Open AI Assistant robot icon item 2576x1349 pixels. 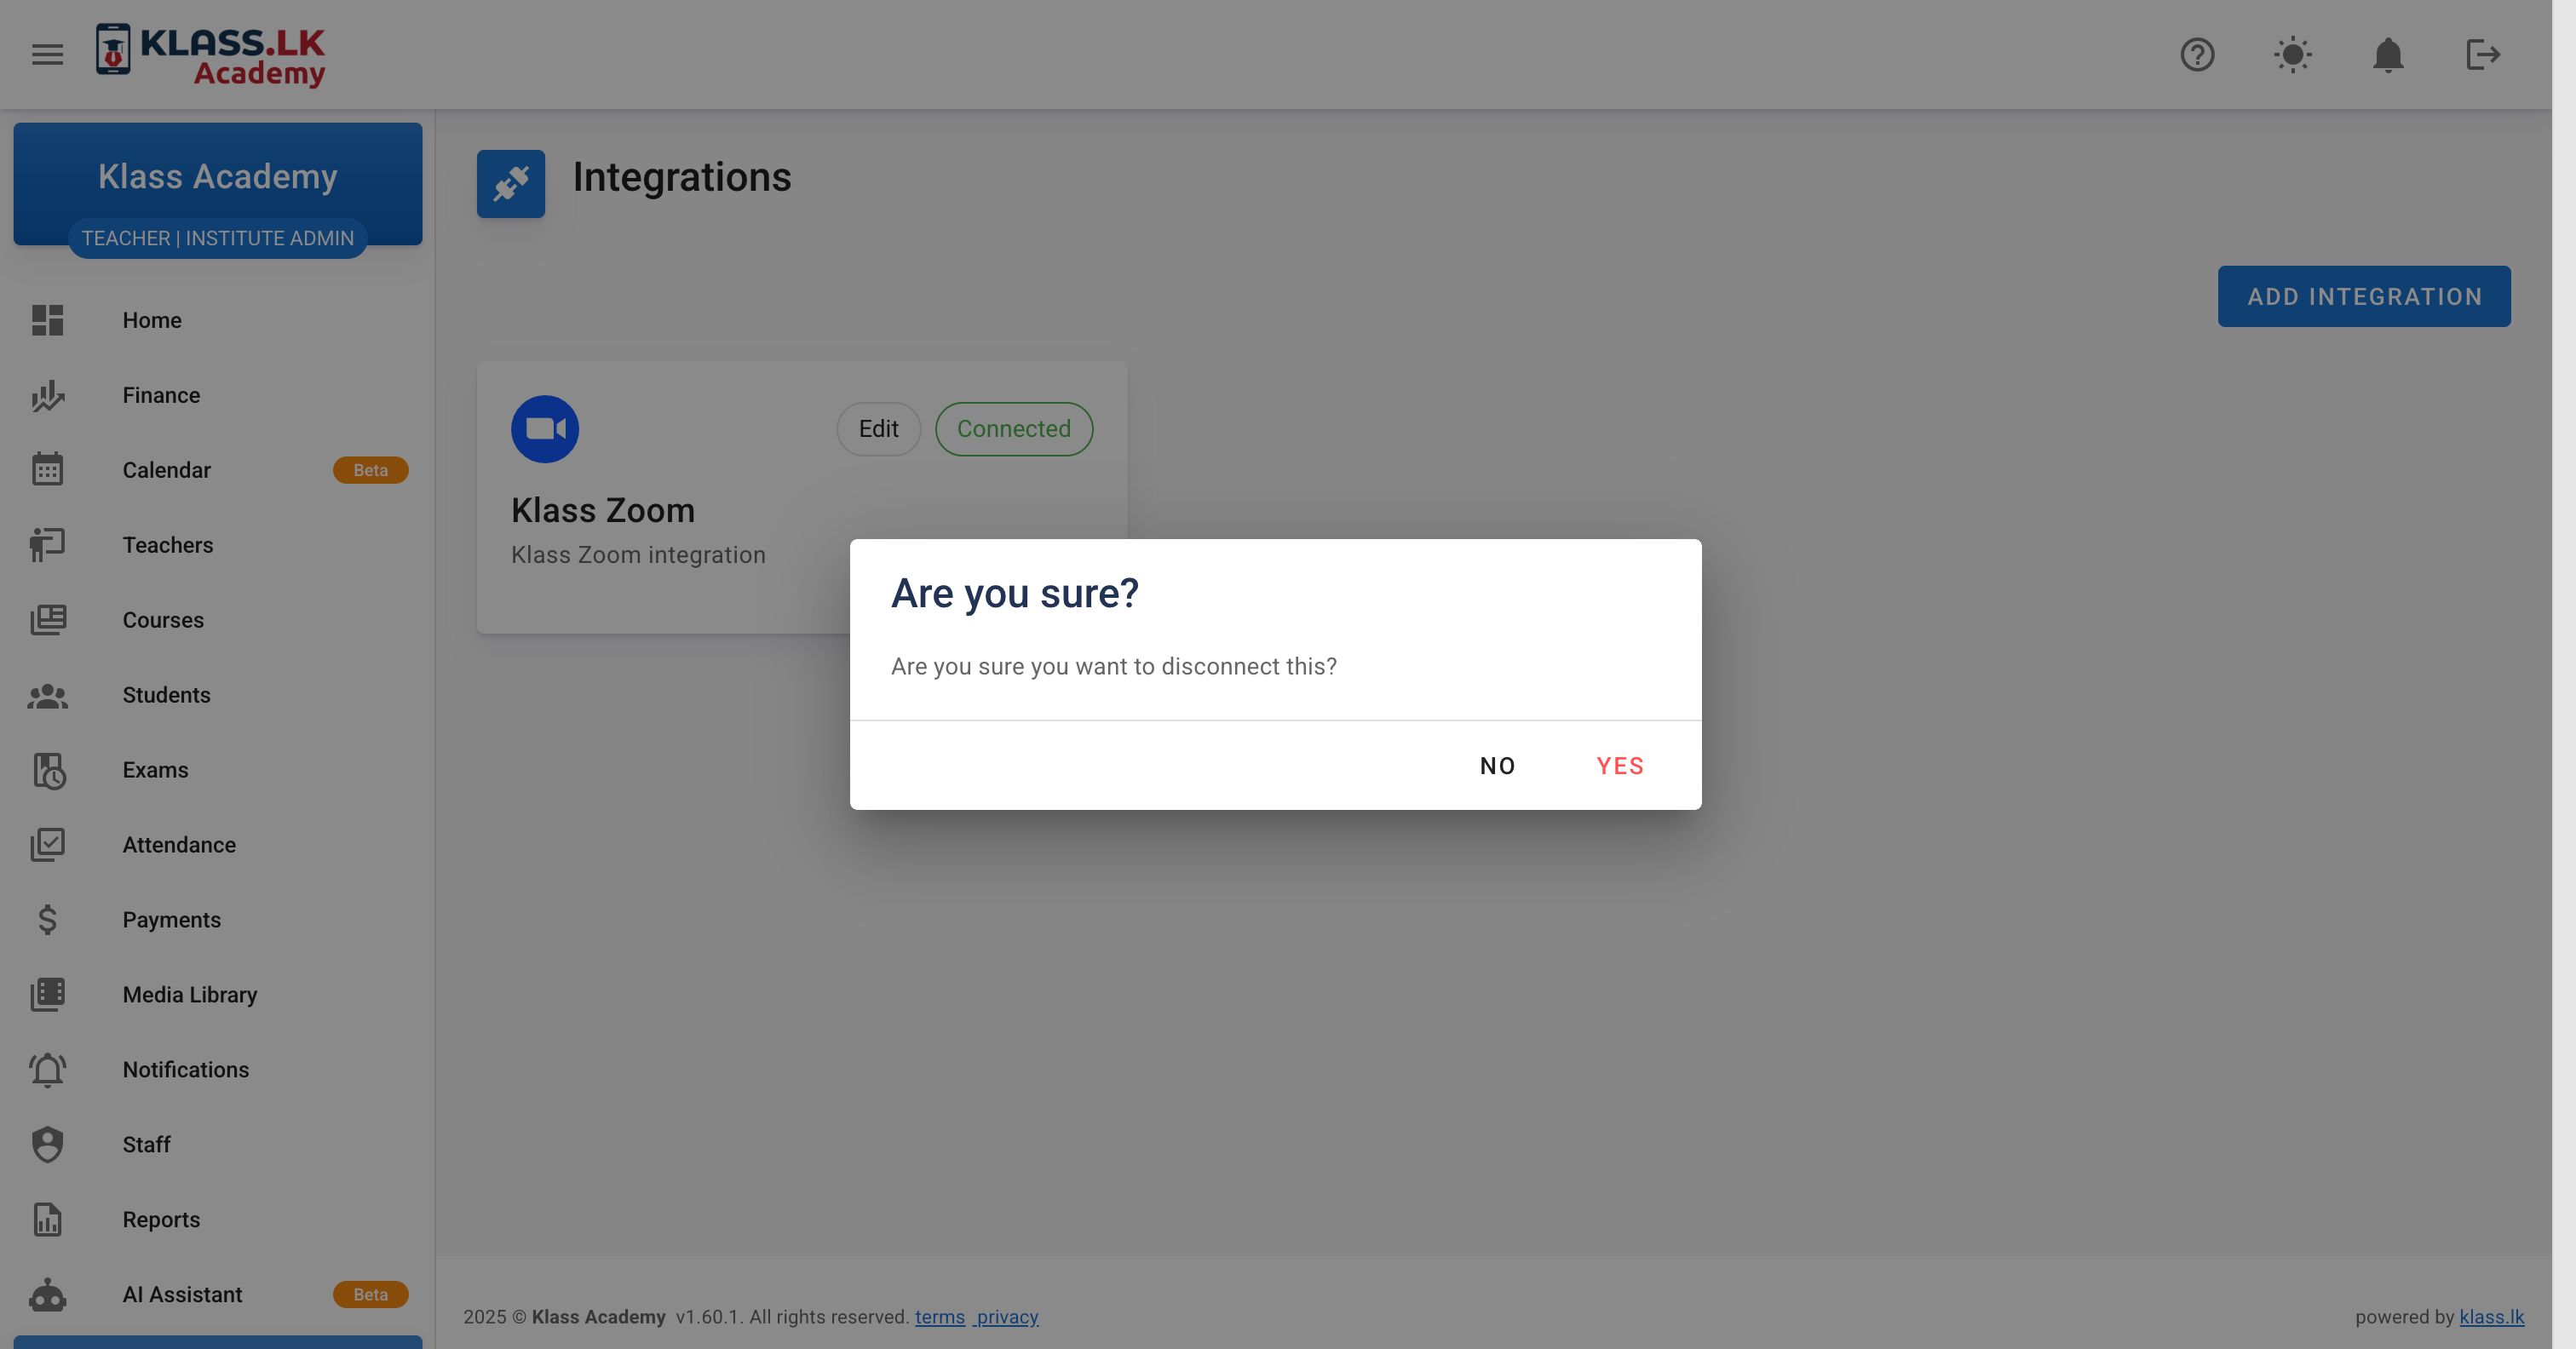47,1294
